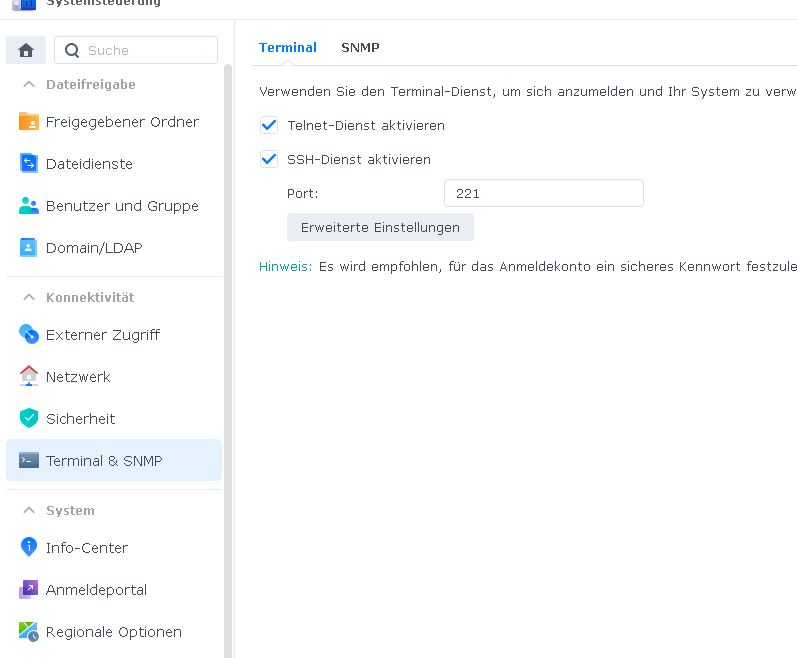The image size is (797, 658).
Task: Select Externer Zugriff icon
Action: (28, 335)
